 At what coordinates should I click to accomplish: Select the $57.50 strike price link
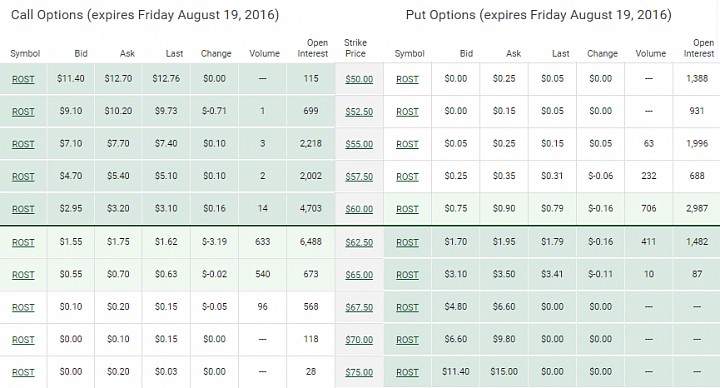pos(359,177)
